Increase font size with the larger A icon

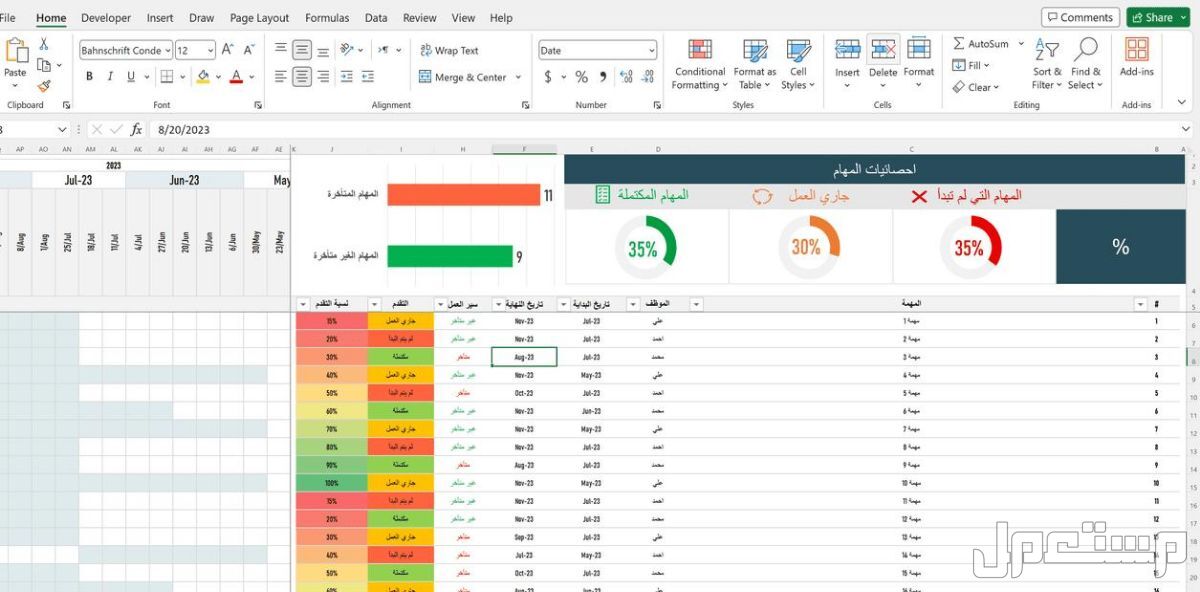(227, 50)
